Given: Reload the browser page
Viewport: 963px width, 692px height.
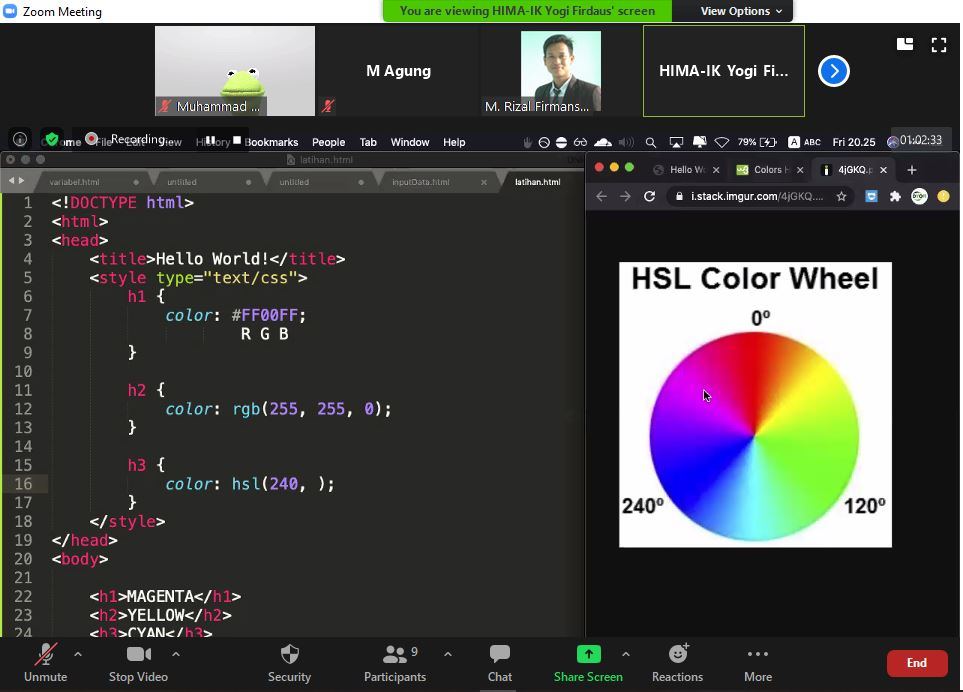Looking at the screenshot, I should point(649,196).
